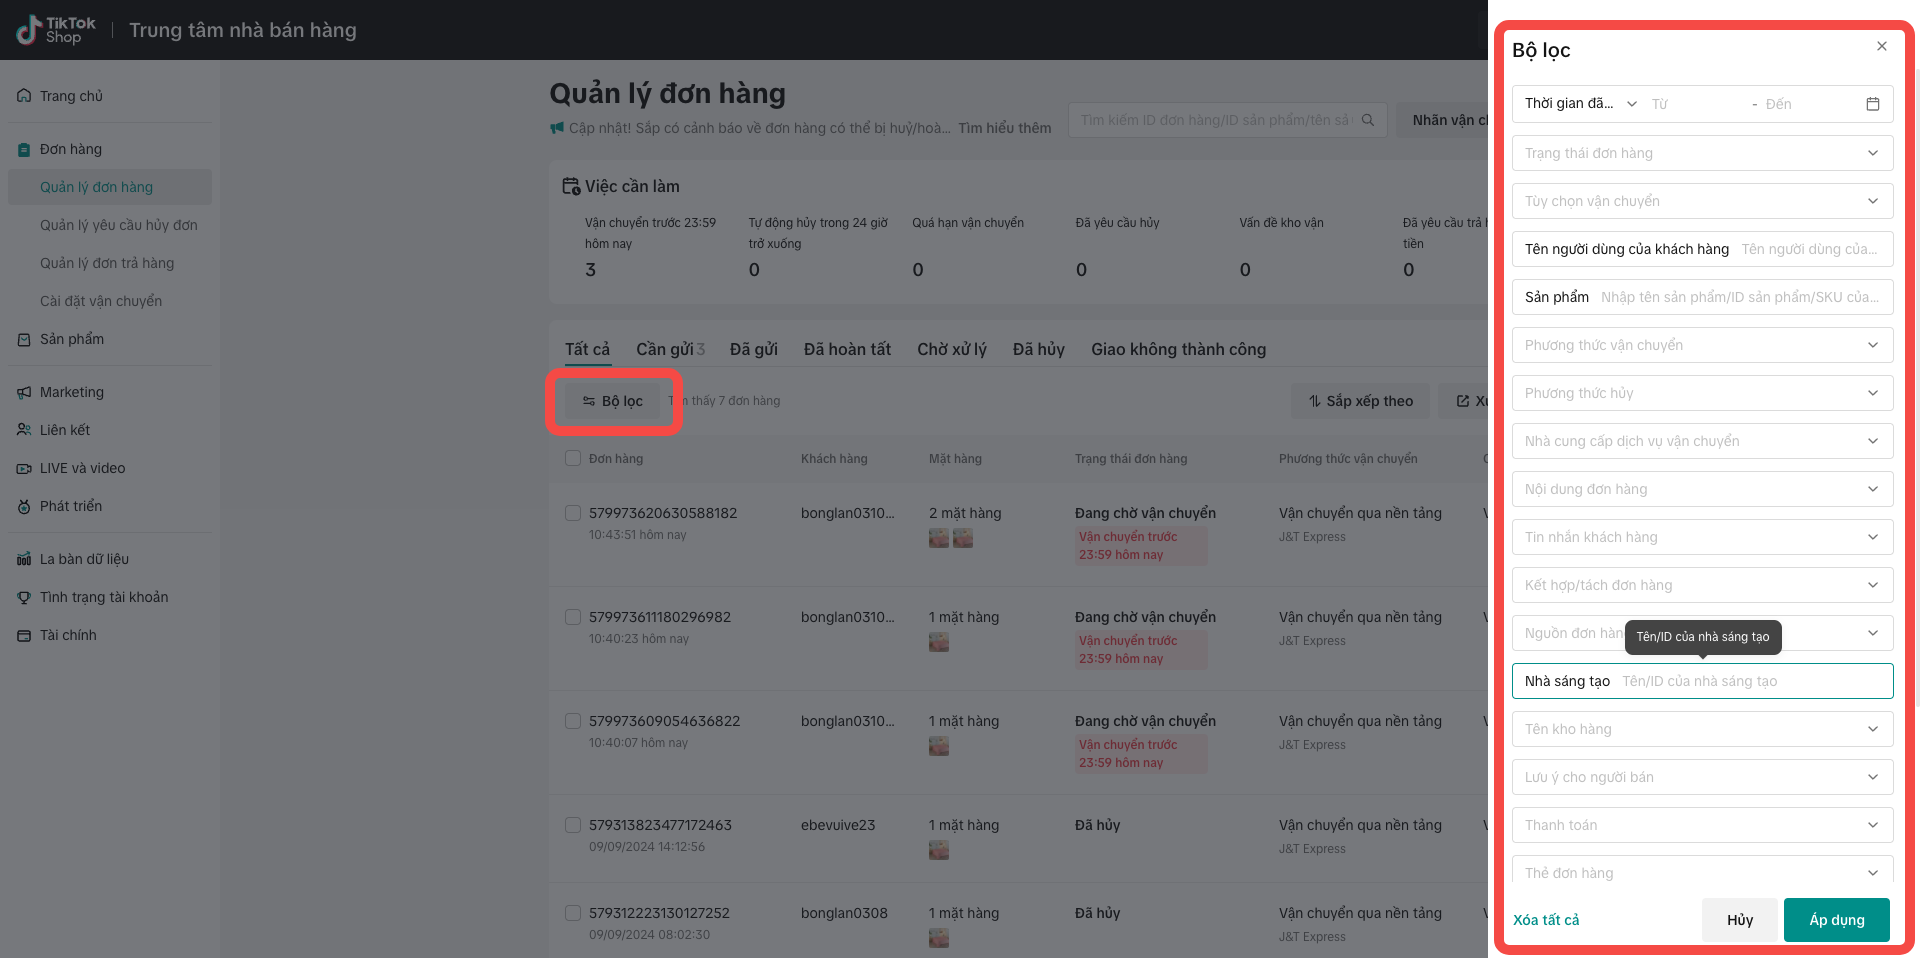Image resolution: width=1920 pixels, height=958 pixels.
Task: Open the date range calendar icon
Action: click(x=1872, y=104)
